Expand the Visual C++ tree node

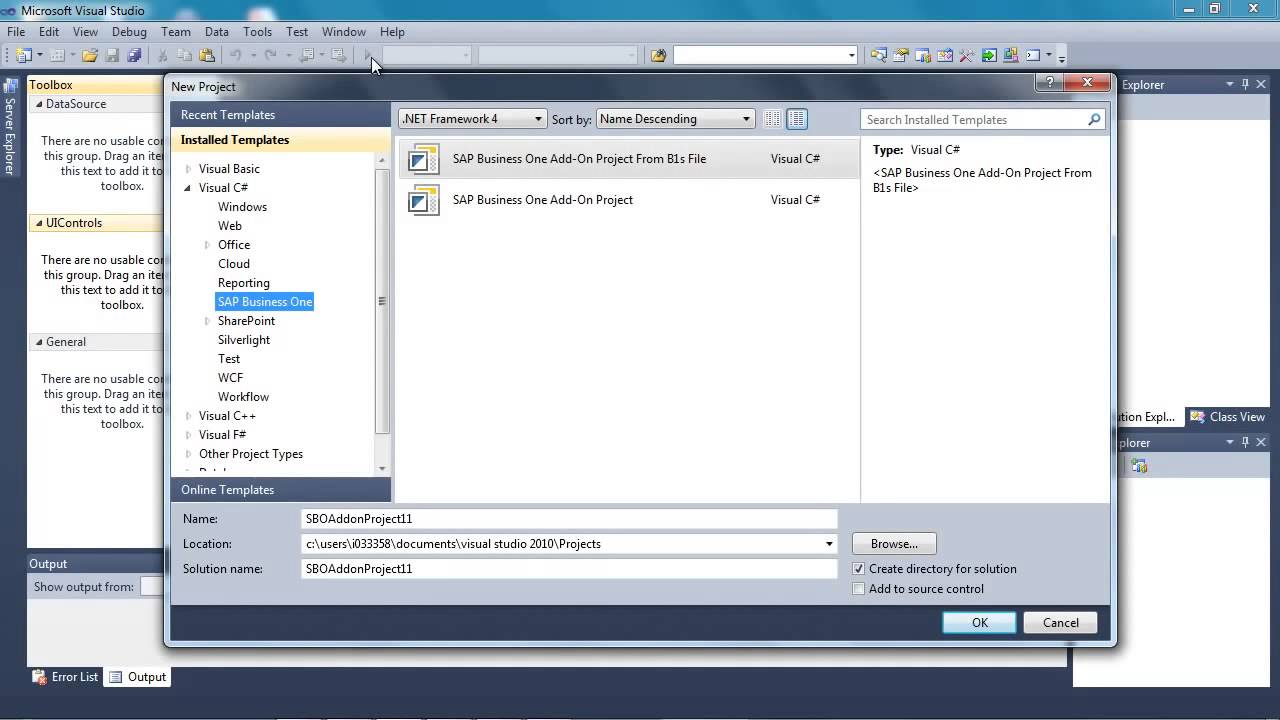(x=188, y=416)
